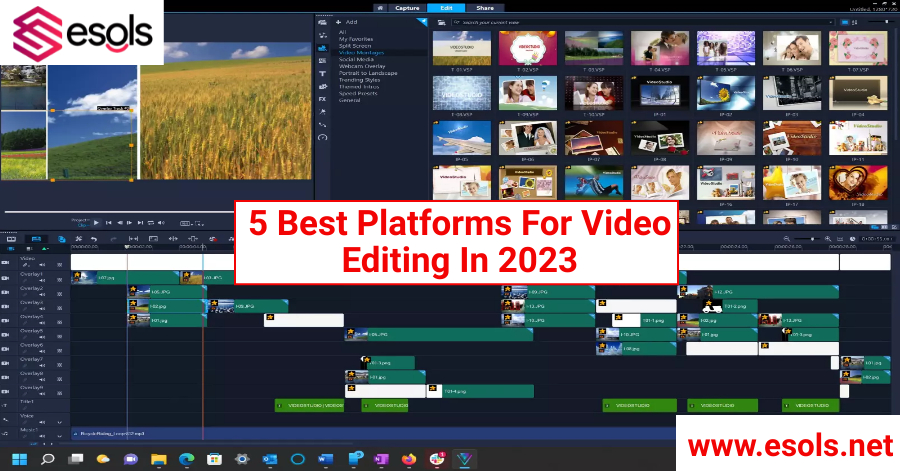Open the Overlay graphics library icon
Viewport: 900px width, 471px height.
(323, 86)
